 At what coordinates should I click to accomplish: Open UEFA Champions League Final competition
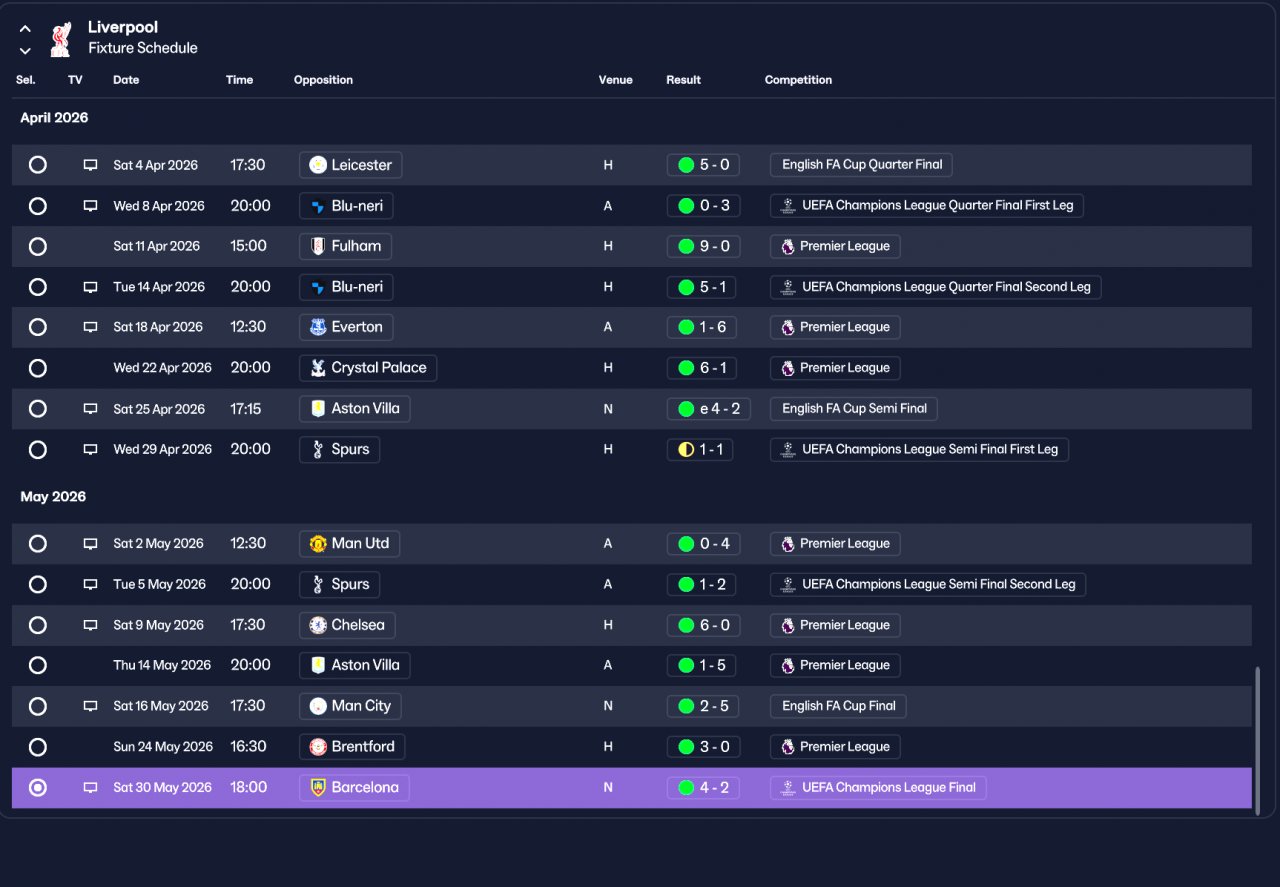(879, 788)
